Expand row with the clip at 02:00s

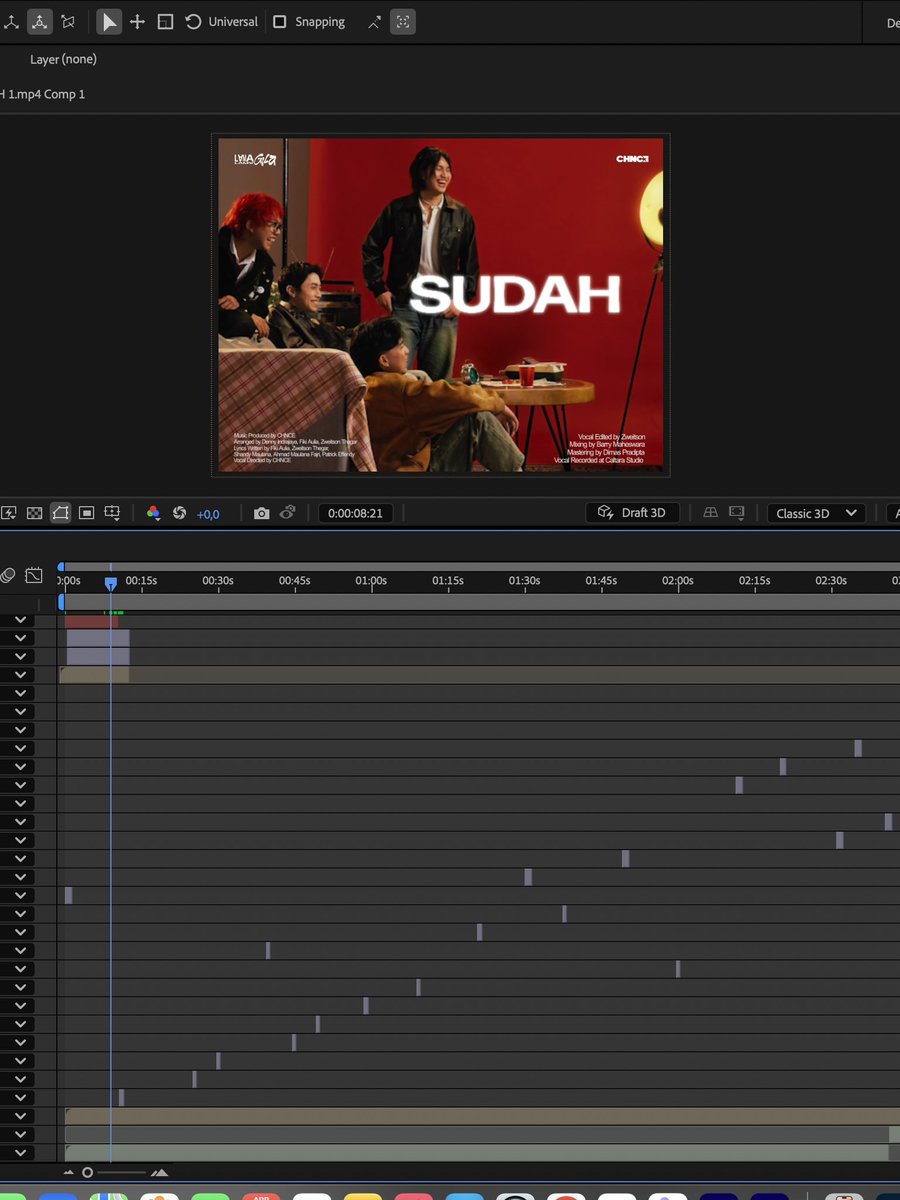click(x=19, y=969)
